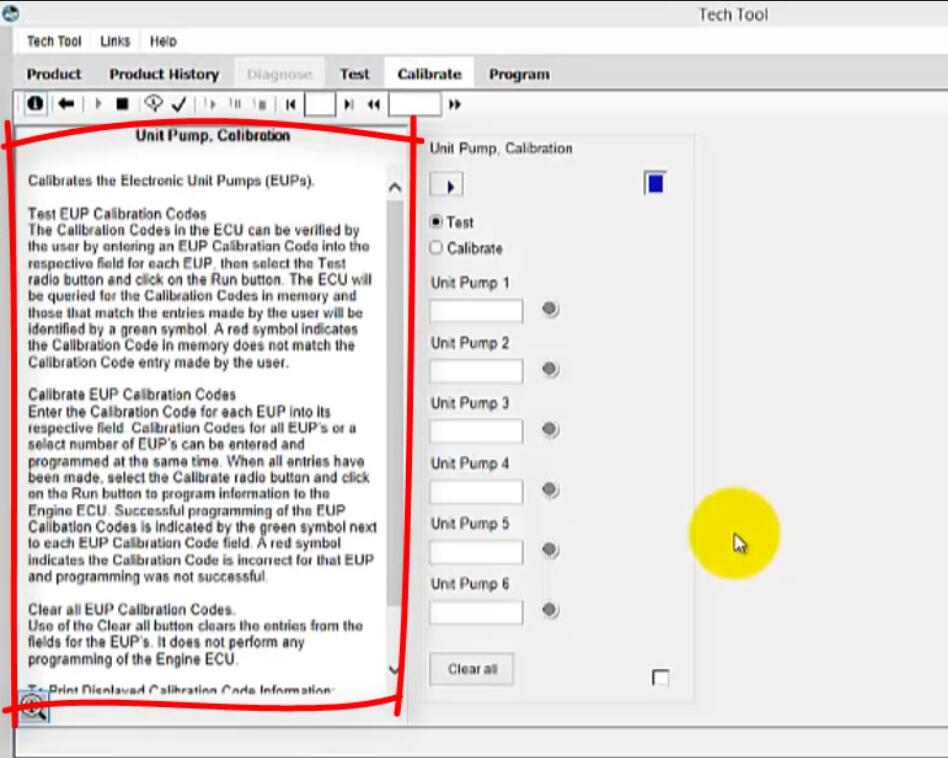Click the Unit Pump 3 code field

(x=476, y=432)
